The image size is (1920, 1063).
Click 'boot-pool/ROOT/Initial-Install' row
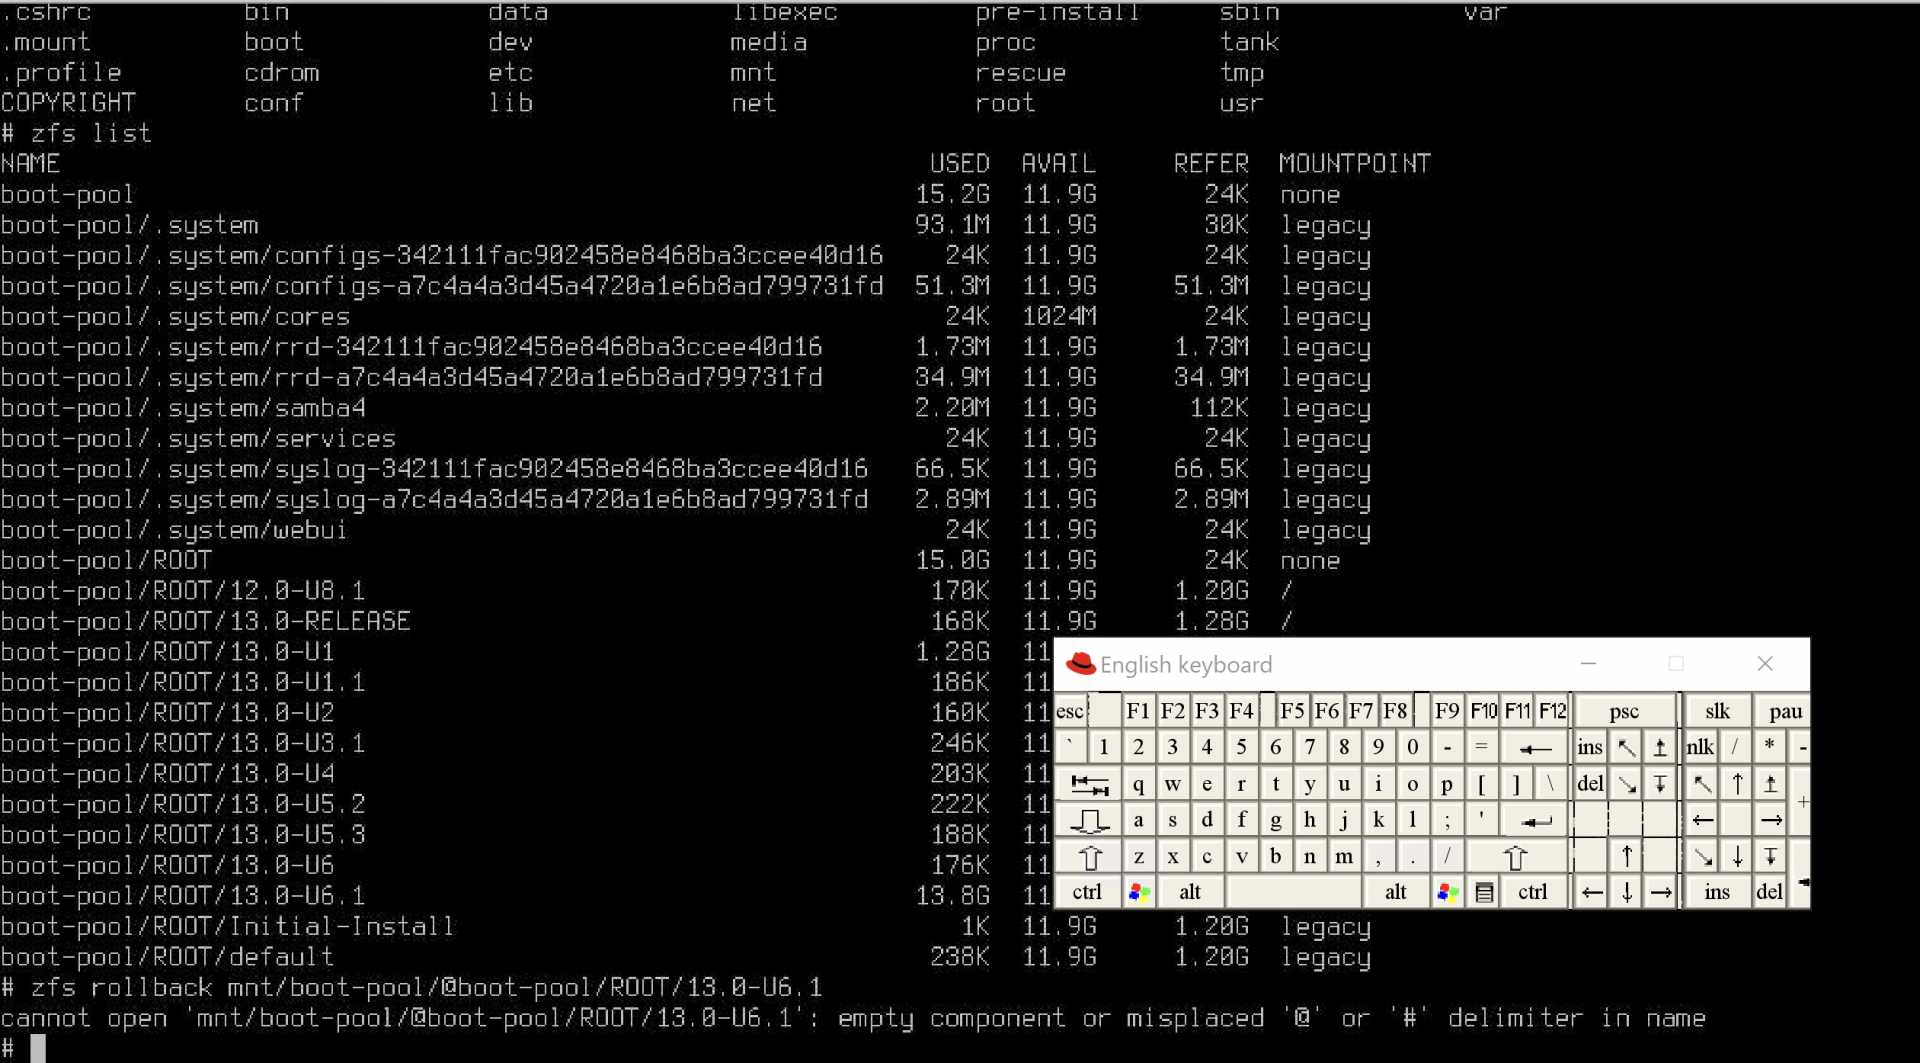(685, 927)
